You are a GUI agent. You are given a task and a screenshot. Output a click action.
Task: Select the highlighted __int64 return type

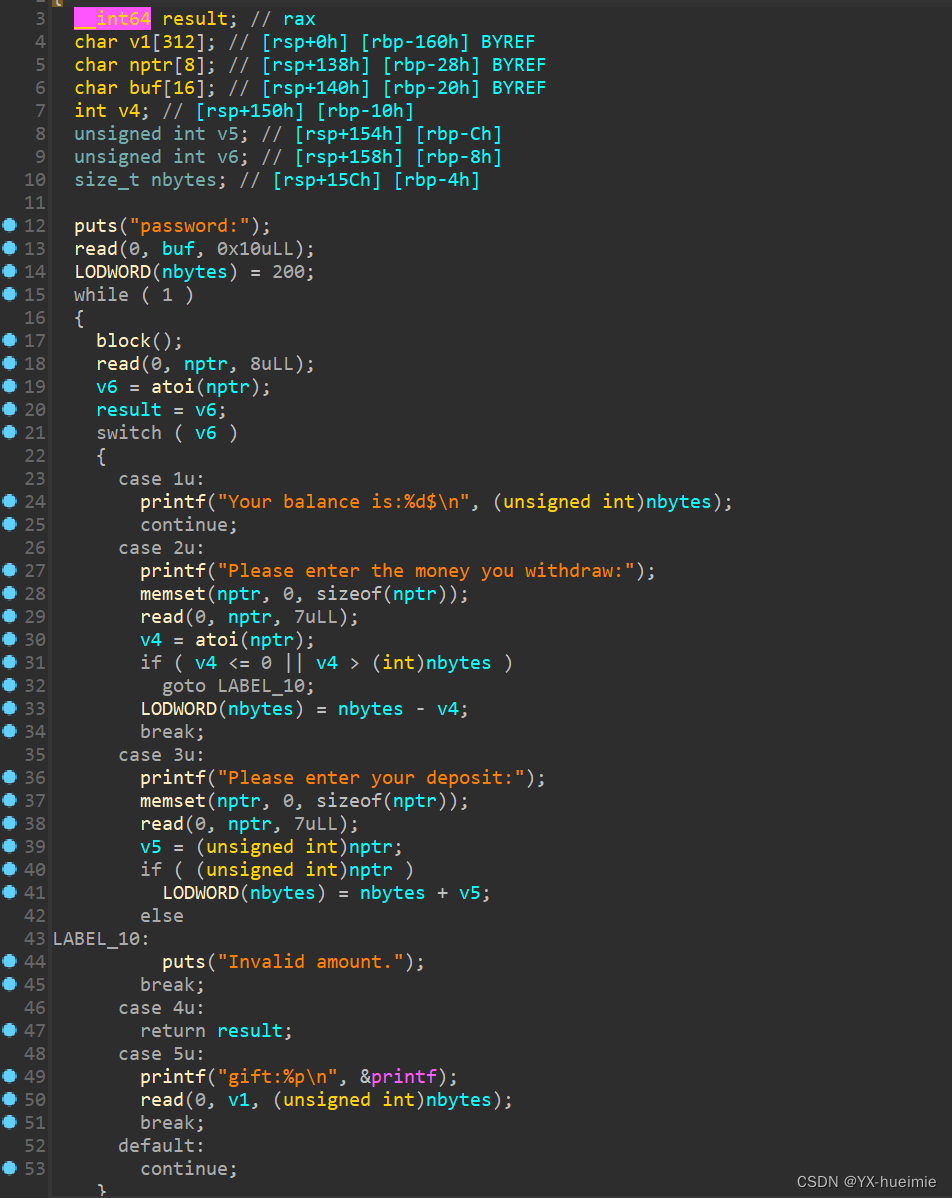(113, 17)
